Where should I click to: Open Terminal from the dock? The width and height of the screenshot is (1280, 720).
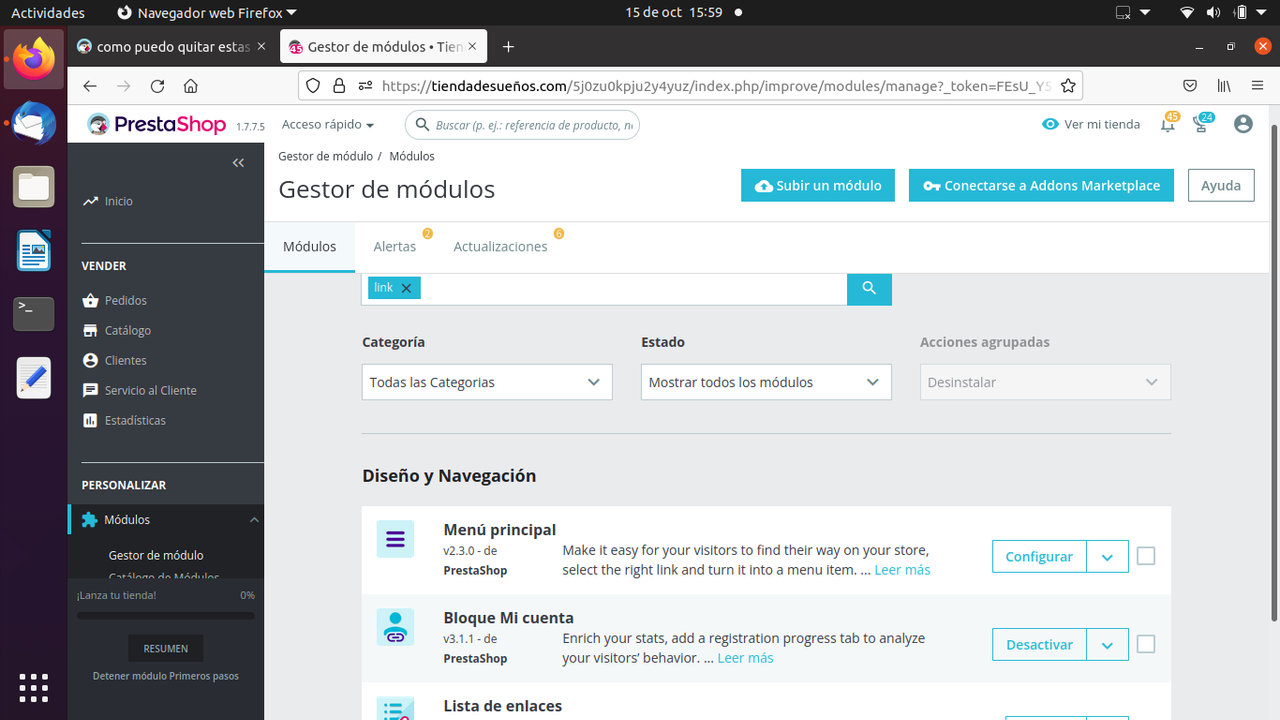point(34,314)
